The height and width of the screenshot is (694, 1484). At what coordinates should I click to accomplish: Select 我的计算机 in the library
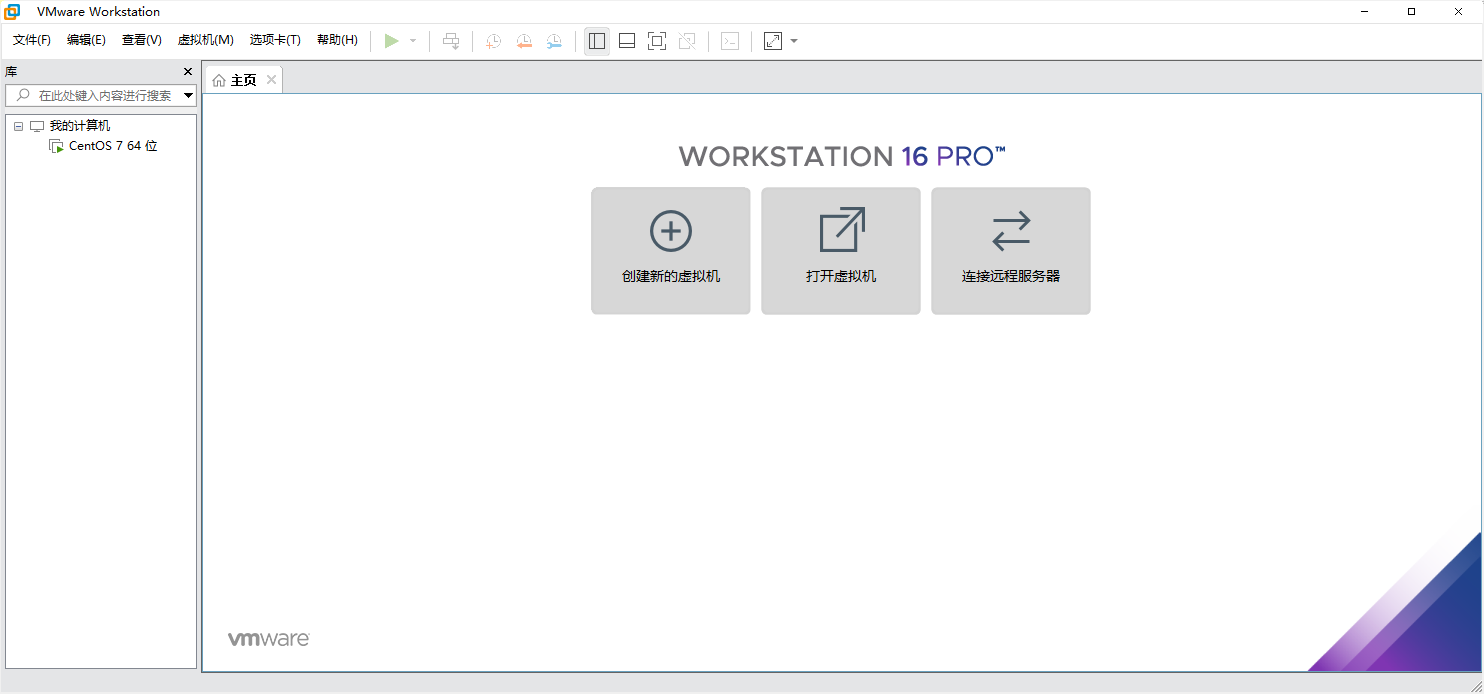(x=80, y=126)
